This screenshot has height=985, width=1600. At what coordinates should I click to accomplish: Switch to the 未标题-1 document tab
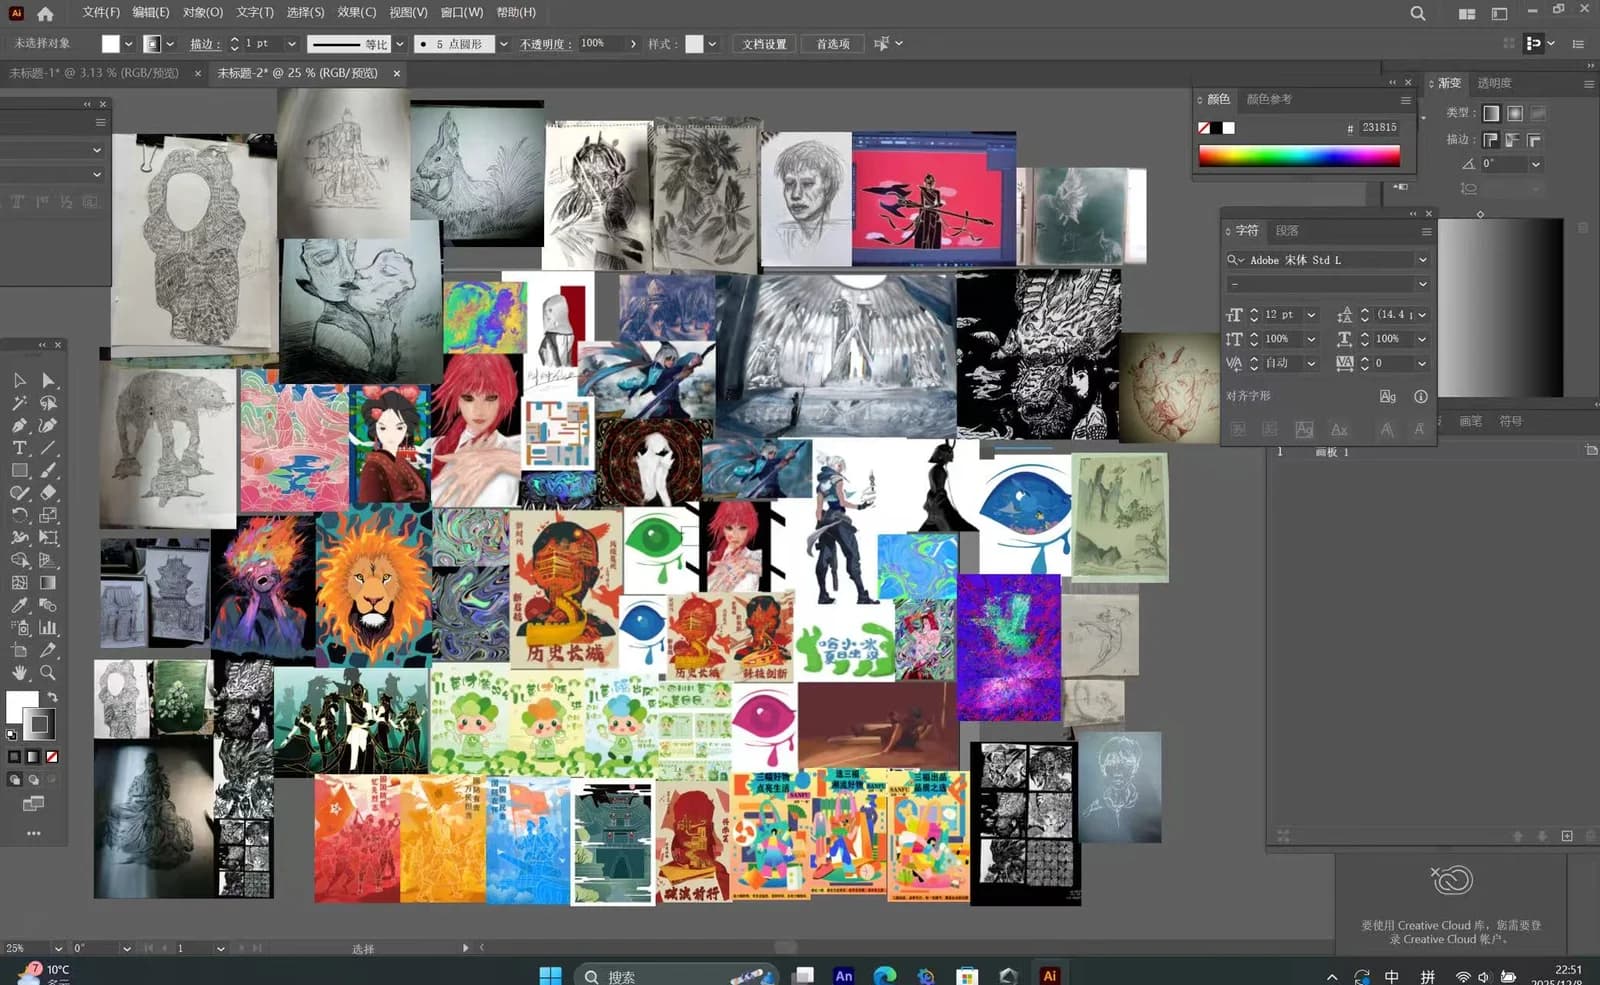94,73
